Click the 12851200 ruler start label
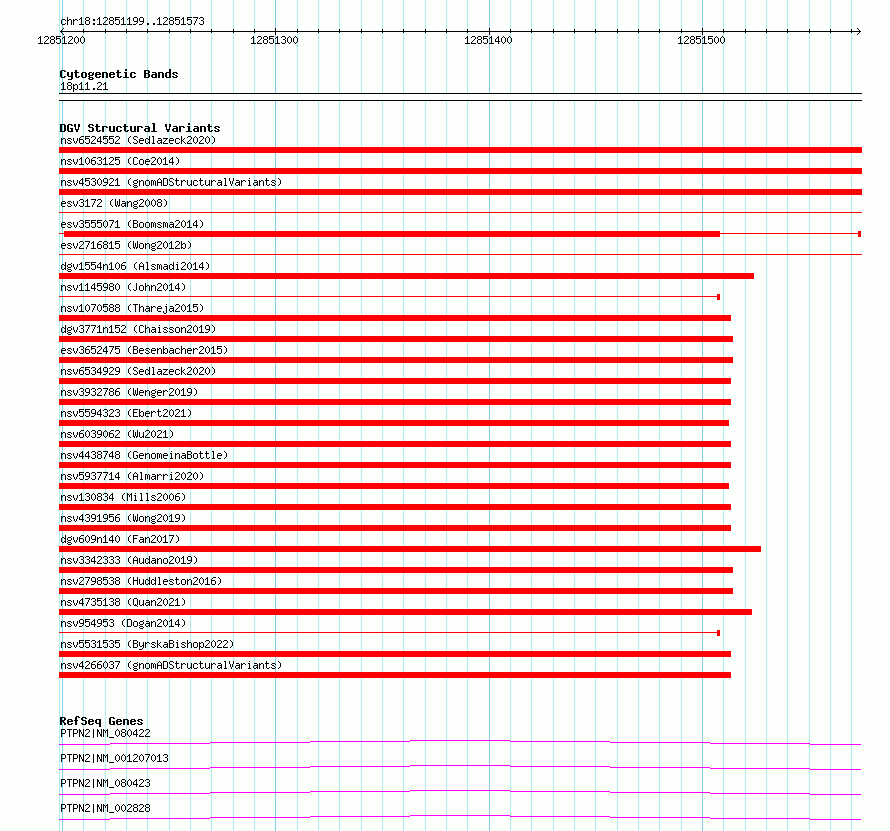The width and height of the screenshot is (890, 831). coord(61,40)
